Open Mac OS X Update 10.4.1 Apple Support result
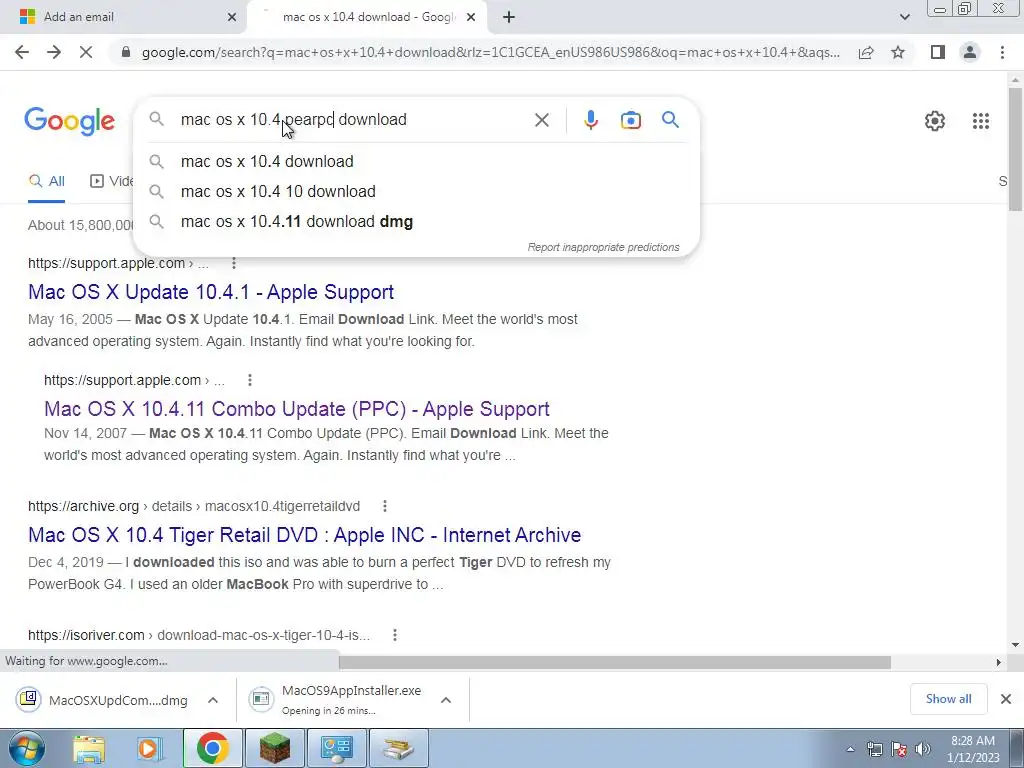Image resolution: width=1024 pixels, height=768 pixels. [x=211, y=292]
